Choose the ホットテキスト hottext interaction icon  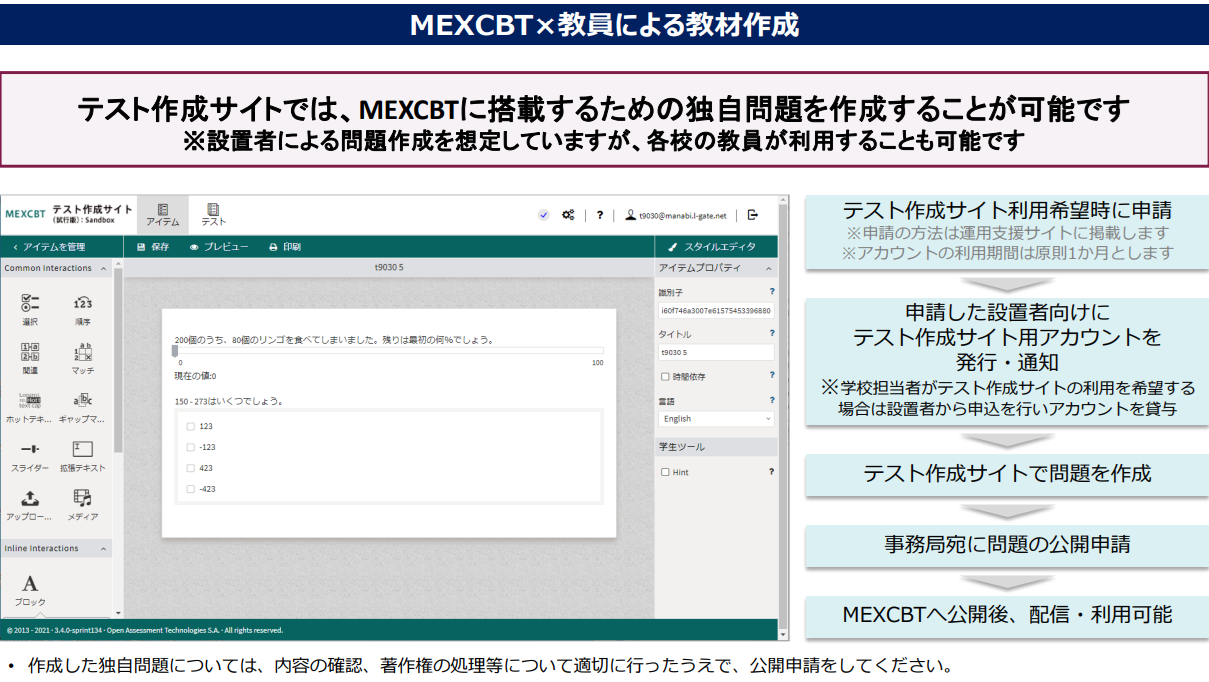pyautogui.click(x=30, y=400)
